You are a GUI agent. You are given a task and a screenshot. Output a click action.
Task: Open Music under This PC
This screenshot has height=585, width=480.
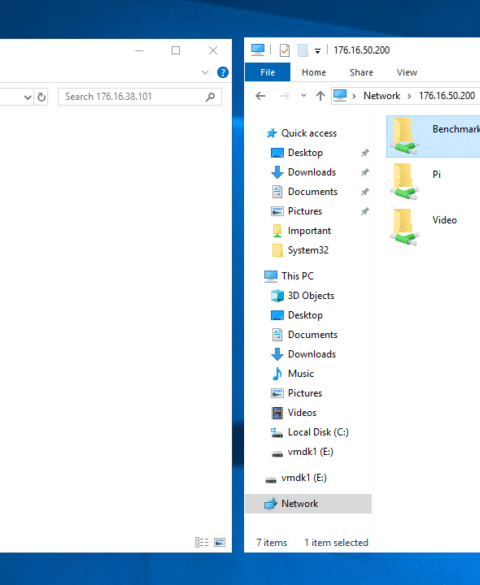301,373
